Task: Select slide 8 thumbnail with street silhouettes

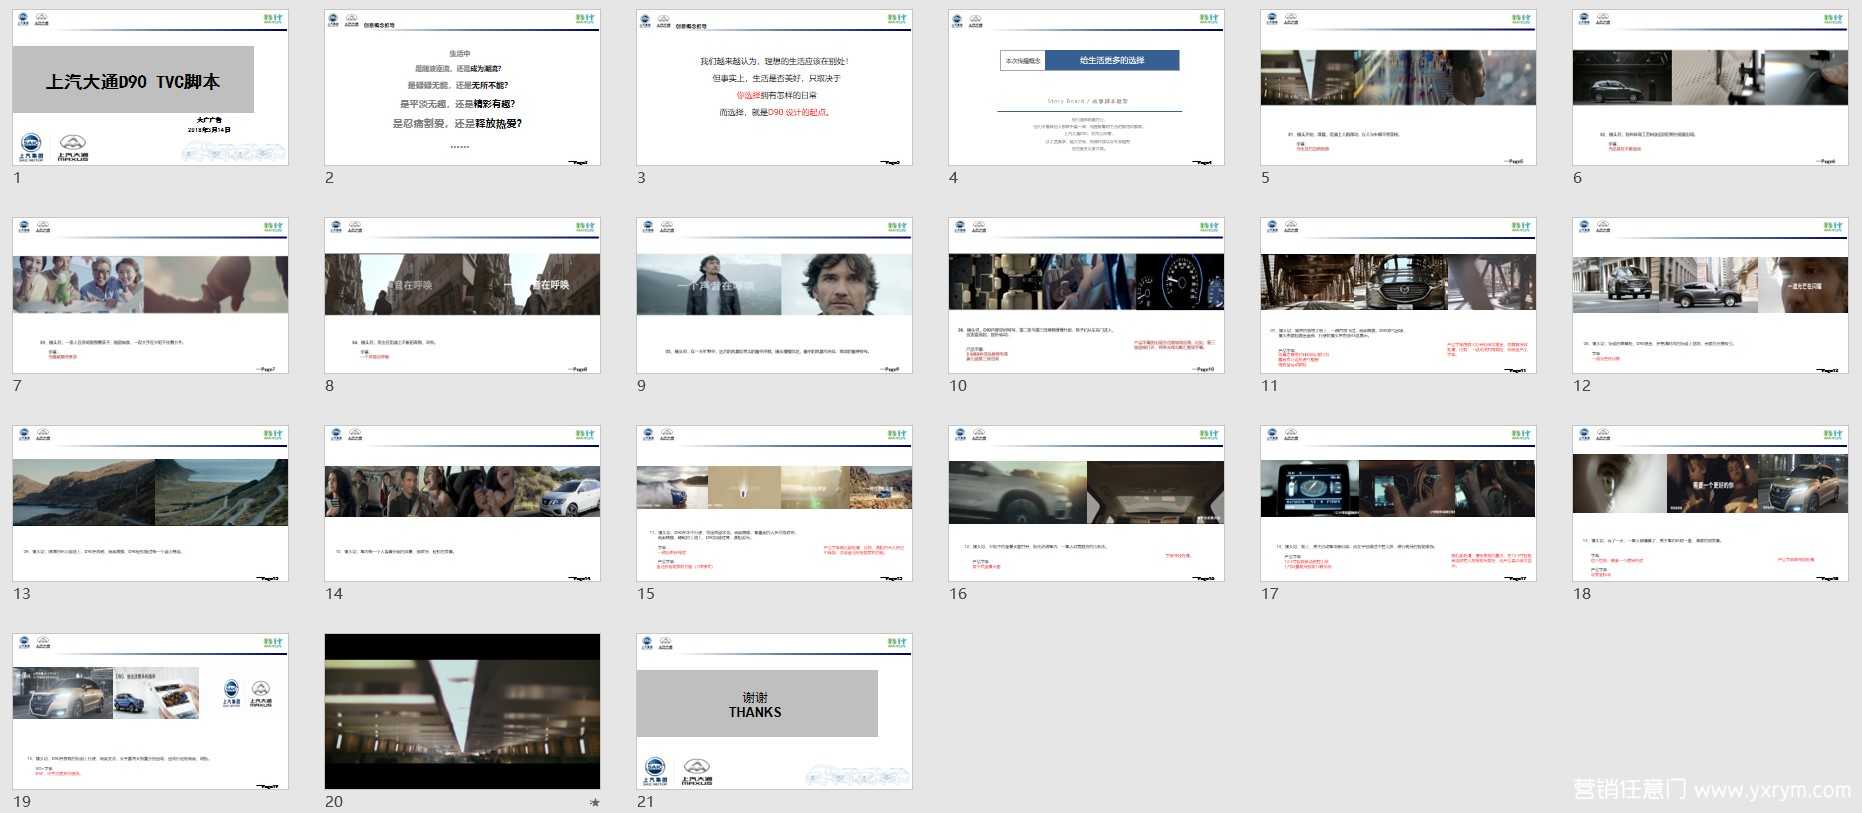Action: point(463,296)
